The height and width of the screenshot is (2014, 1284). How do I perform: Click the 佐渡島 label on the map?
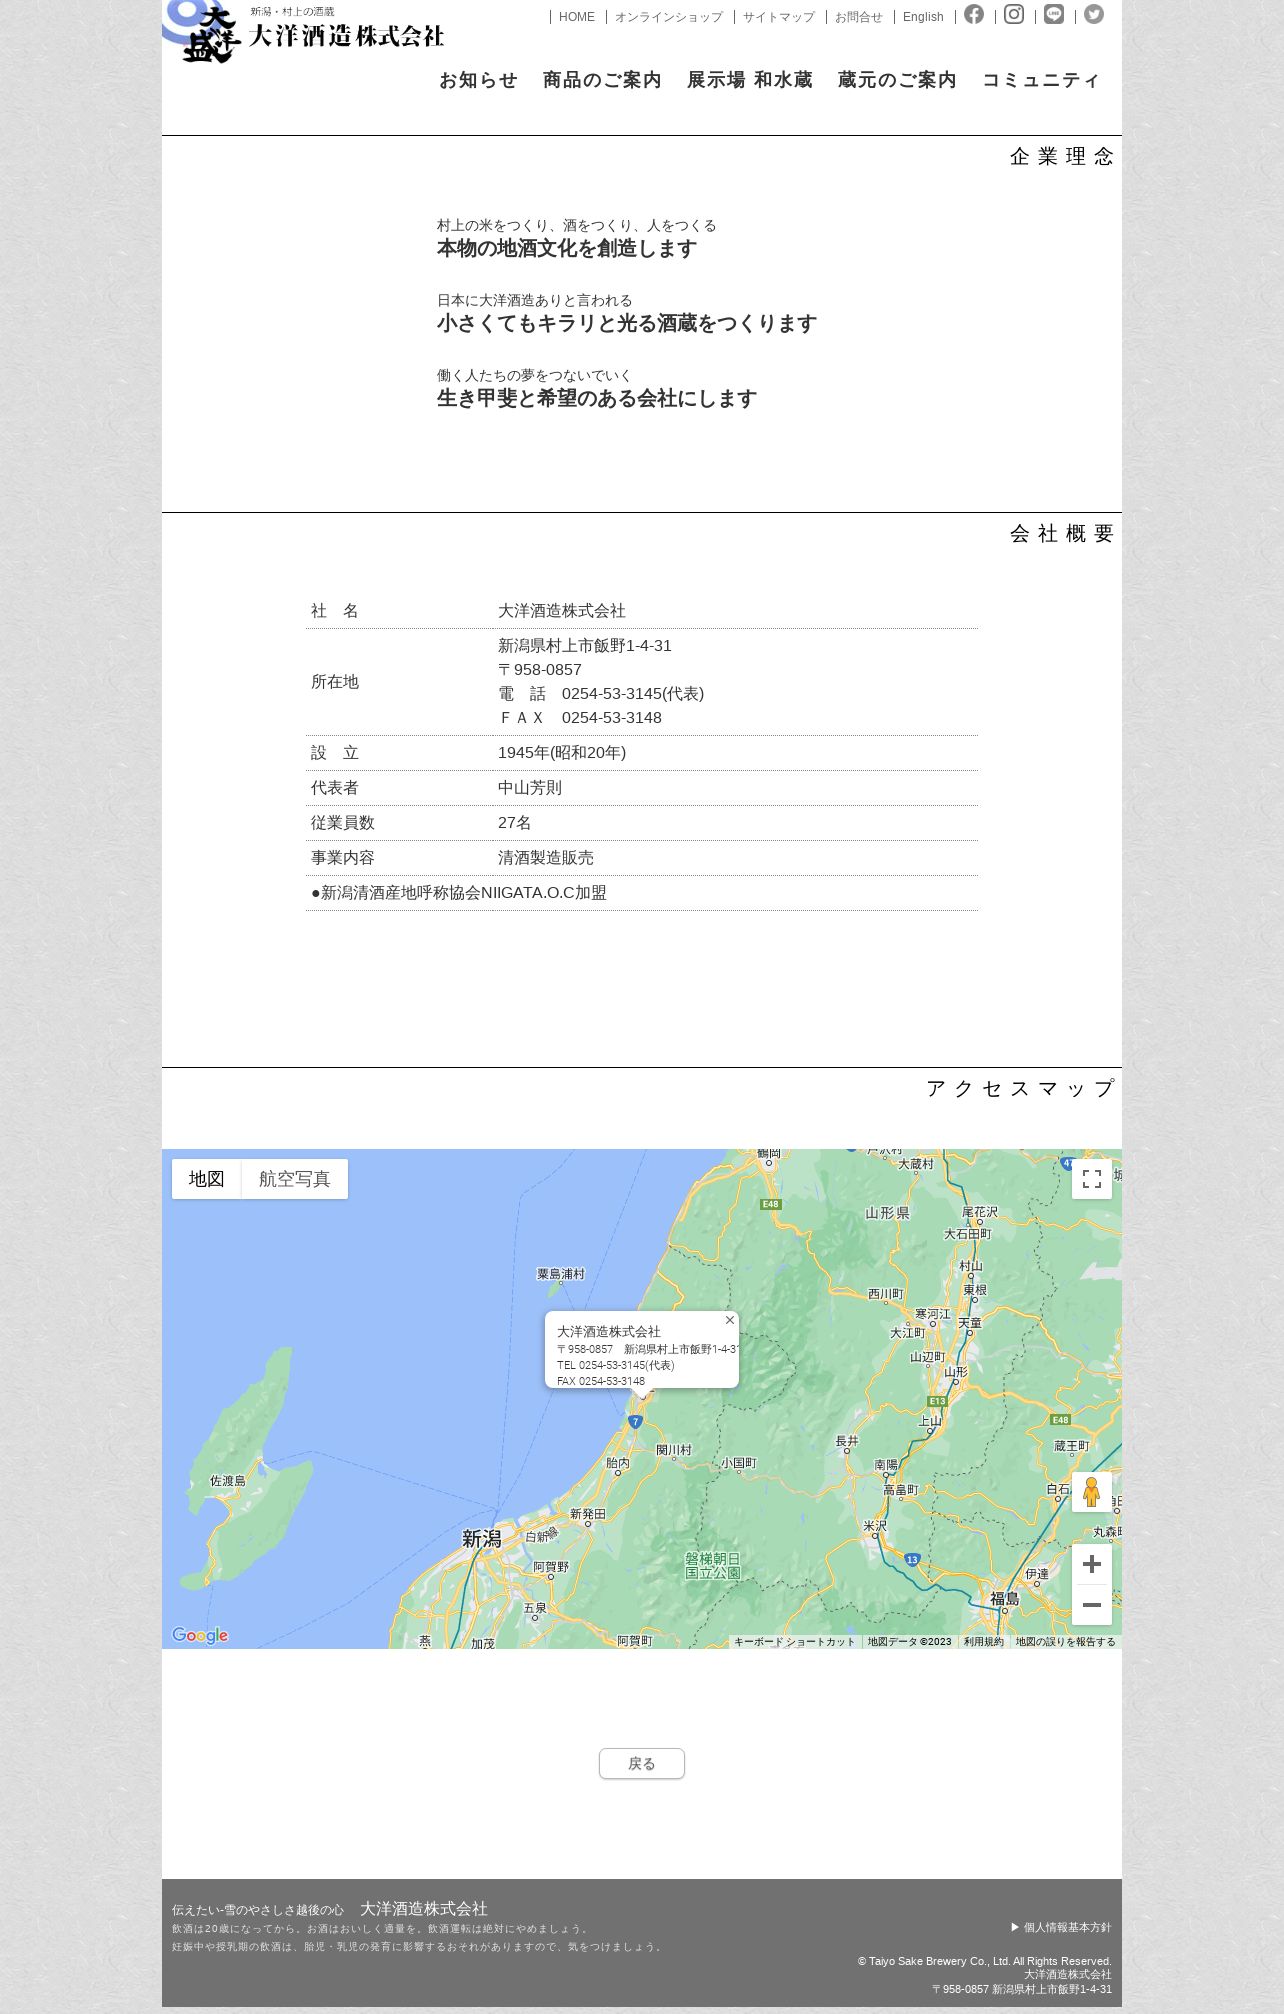(x=228, y=1481)
